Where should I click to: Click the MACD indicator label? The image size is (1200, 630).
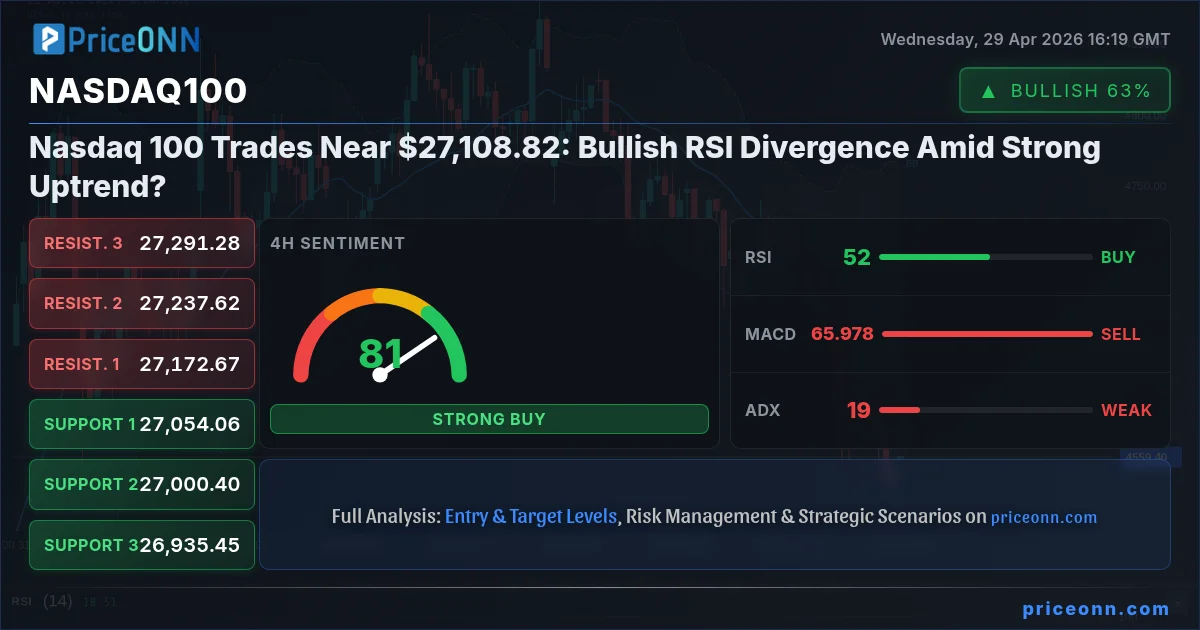[x=770, y=334]
